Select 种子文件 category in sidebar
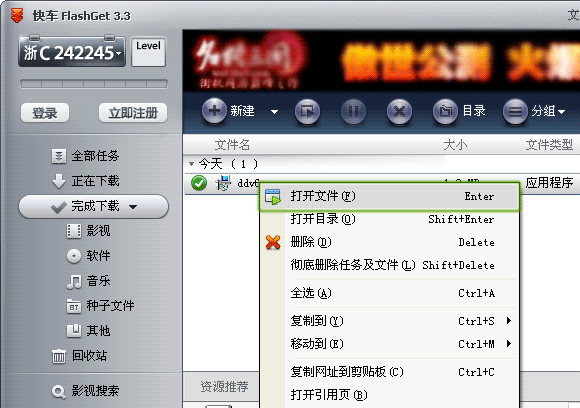Viewport: 580px width, 408px height. point(100,306)
